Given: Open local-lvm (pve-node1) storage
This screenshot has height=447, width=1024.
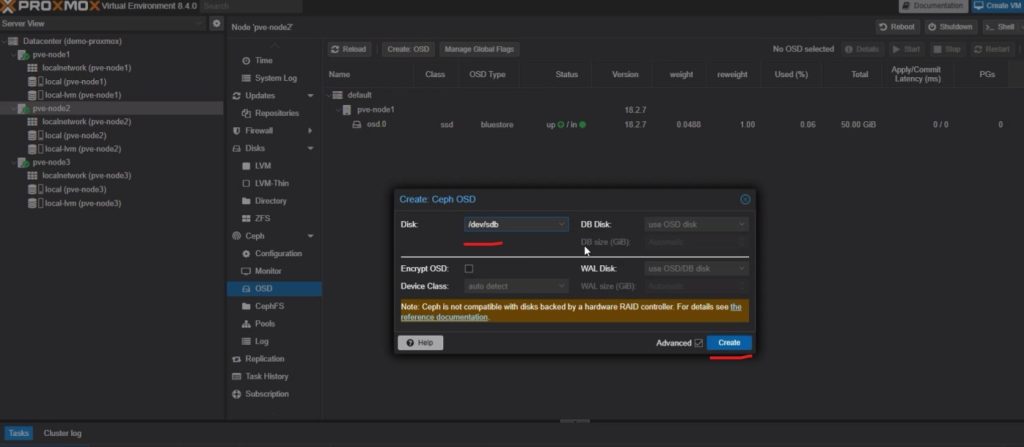Looking at the screenshot, I should [83, 95].
